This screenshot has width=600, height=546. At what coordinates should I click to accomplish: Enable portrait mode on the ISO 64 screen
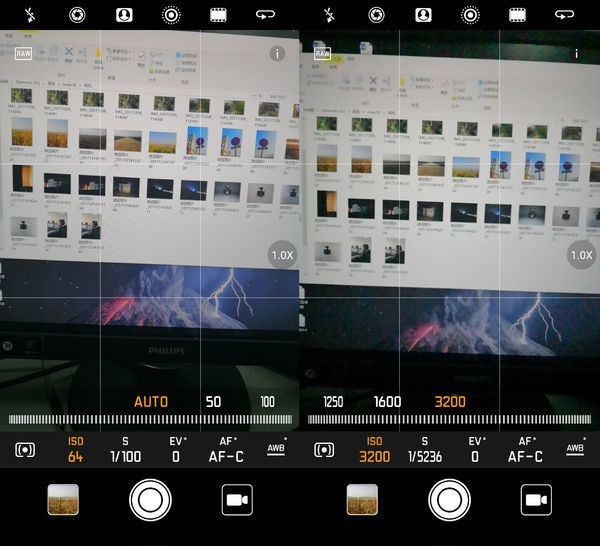pyautogui.click(x=124, y=15)
